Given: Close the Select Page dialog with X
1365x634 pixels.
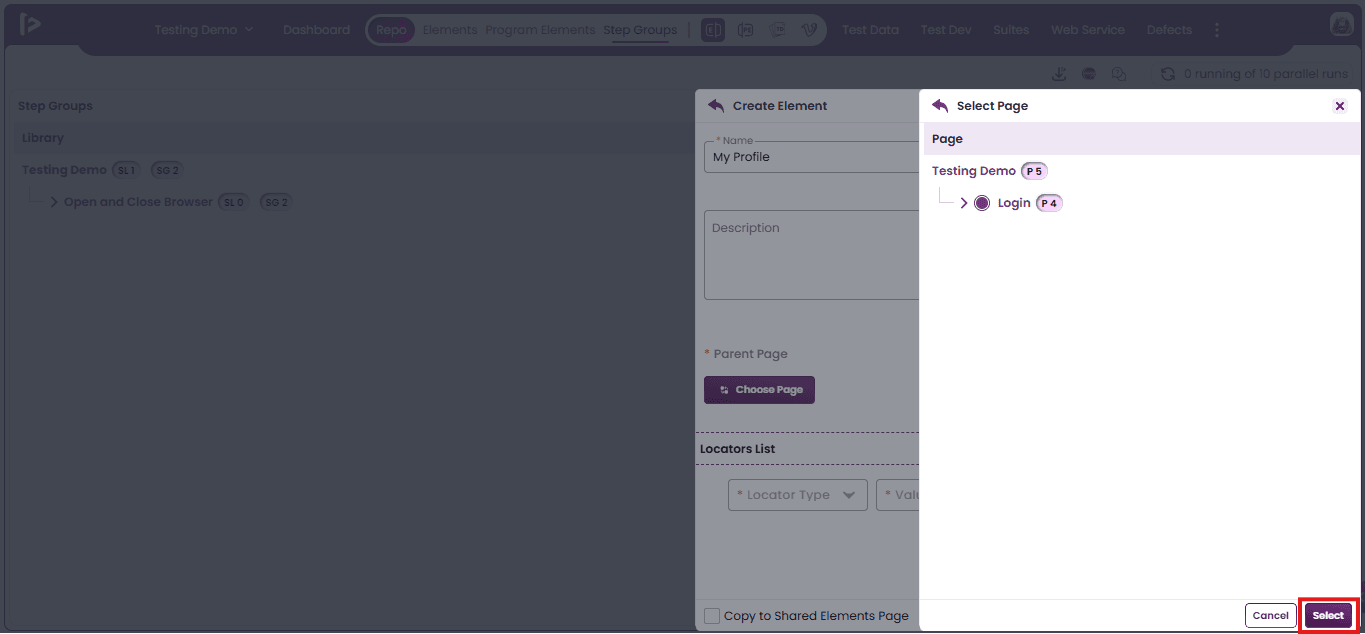Looking at the screenshot, I should [x=1340, y=106].
